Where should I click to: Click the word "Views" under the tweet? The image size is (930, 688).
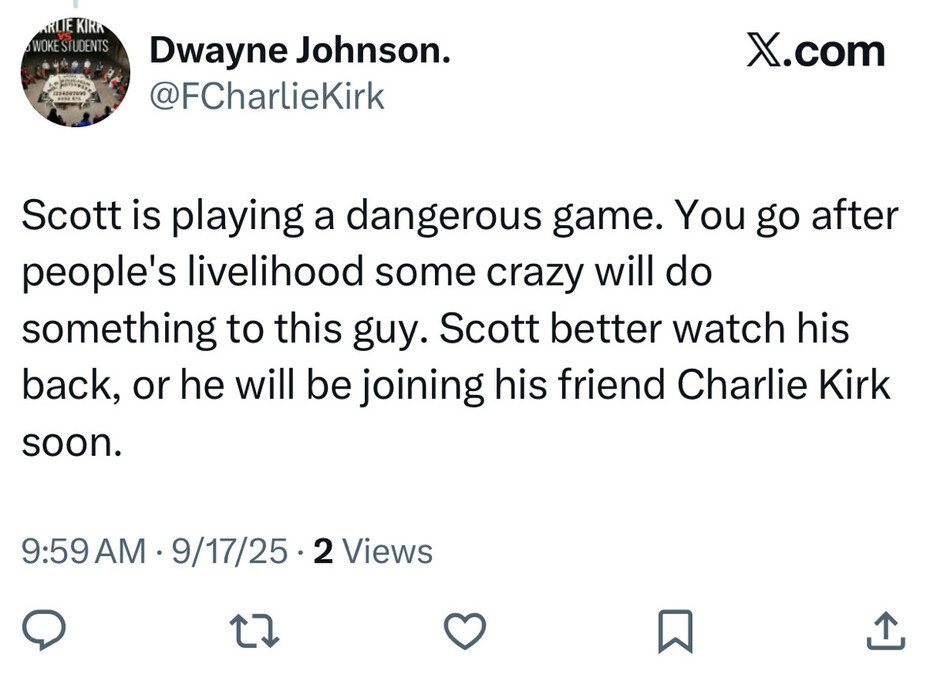pos(387,551)
